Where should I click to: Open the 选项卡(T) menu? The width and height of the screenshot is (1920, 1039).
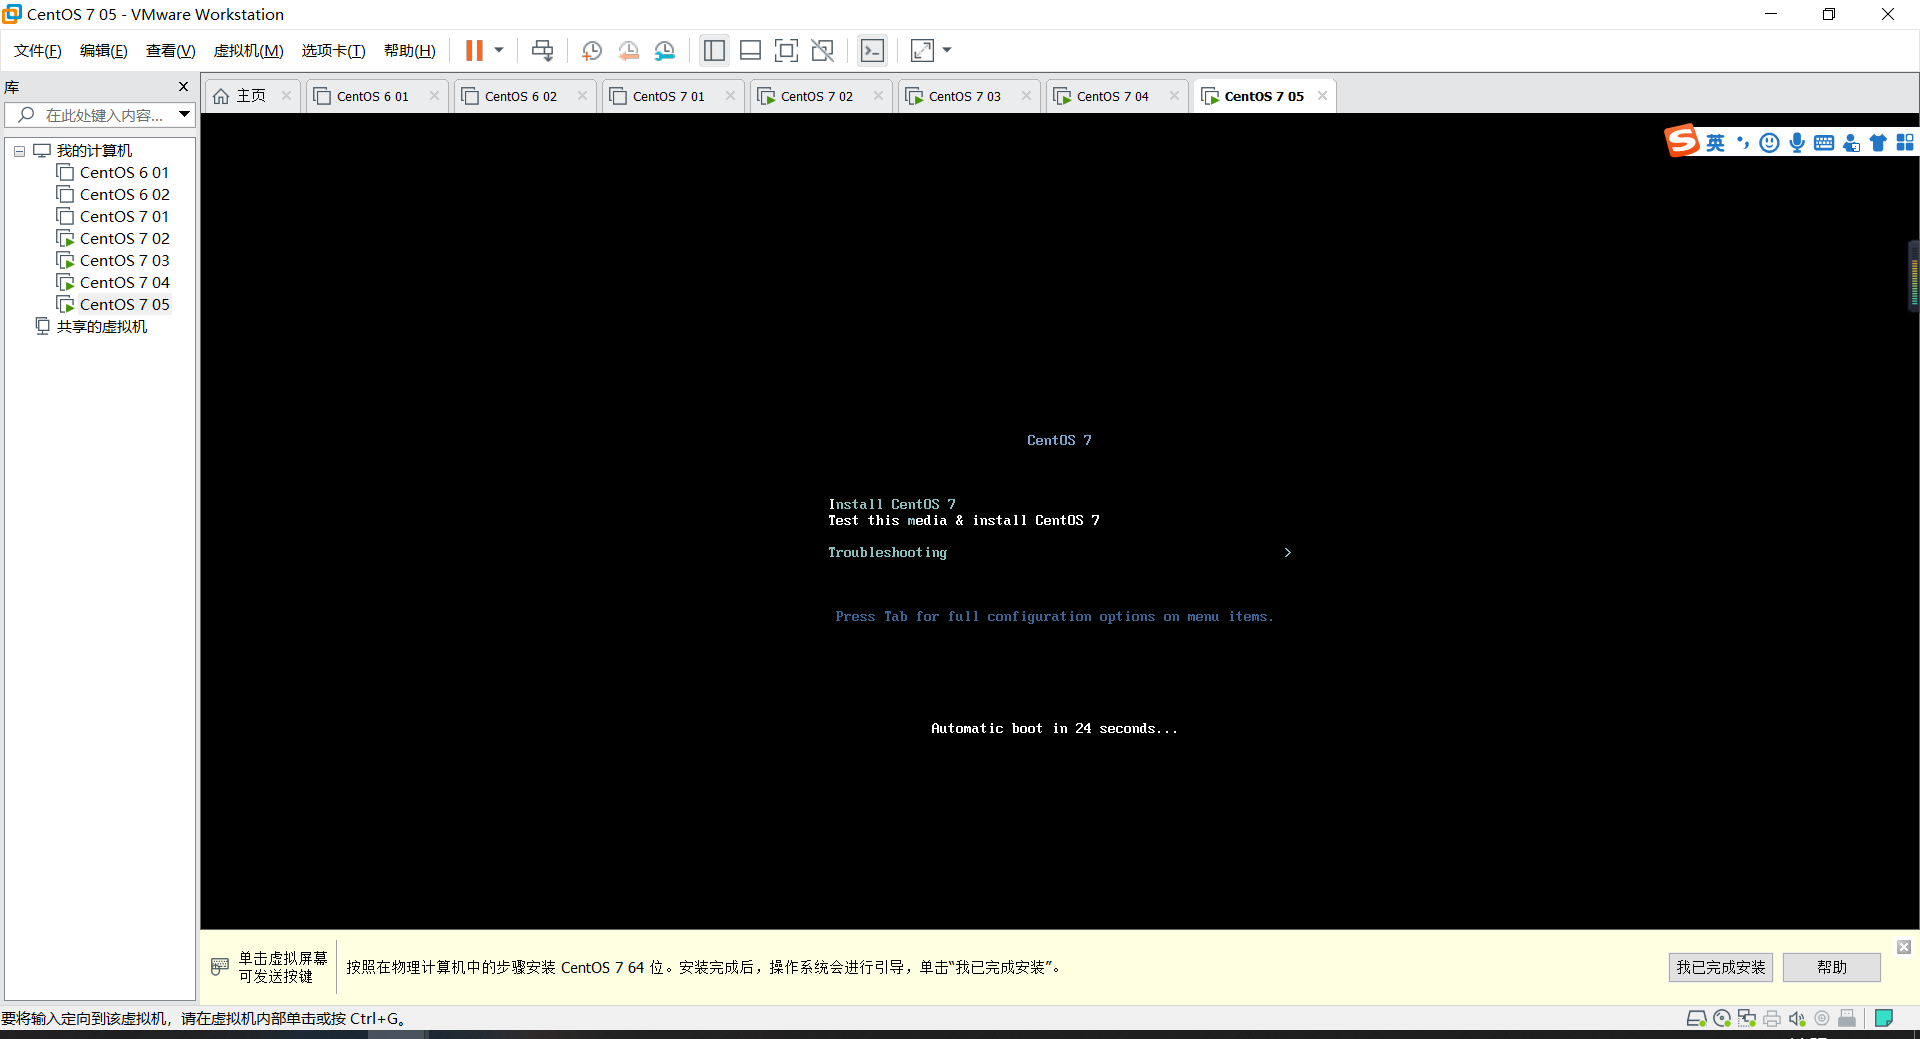(x=334, y=51)
